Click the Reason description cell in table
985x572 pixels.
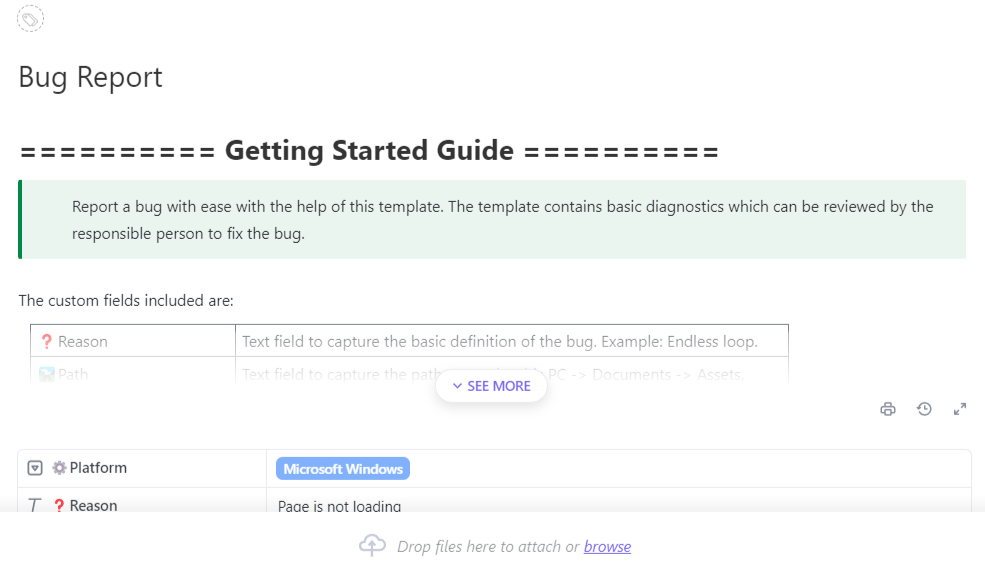(500, 342)
